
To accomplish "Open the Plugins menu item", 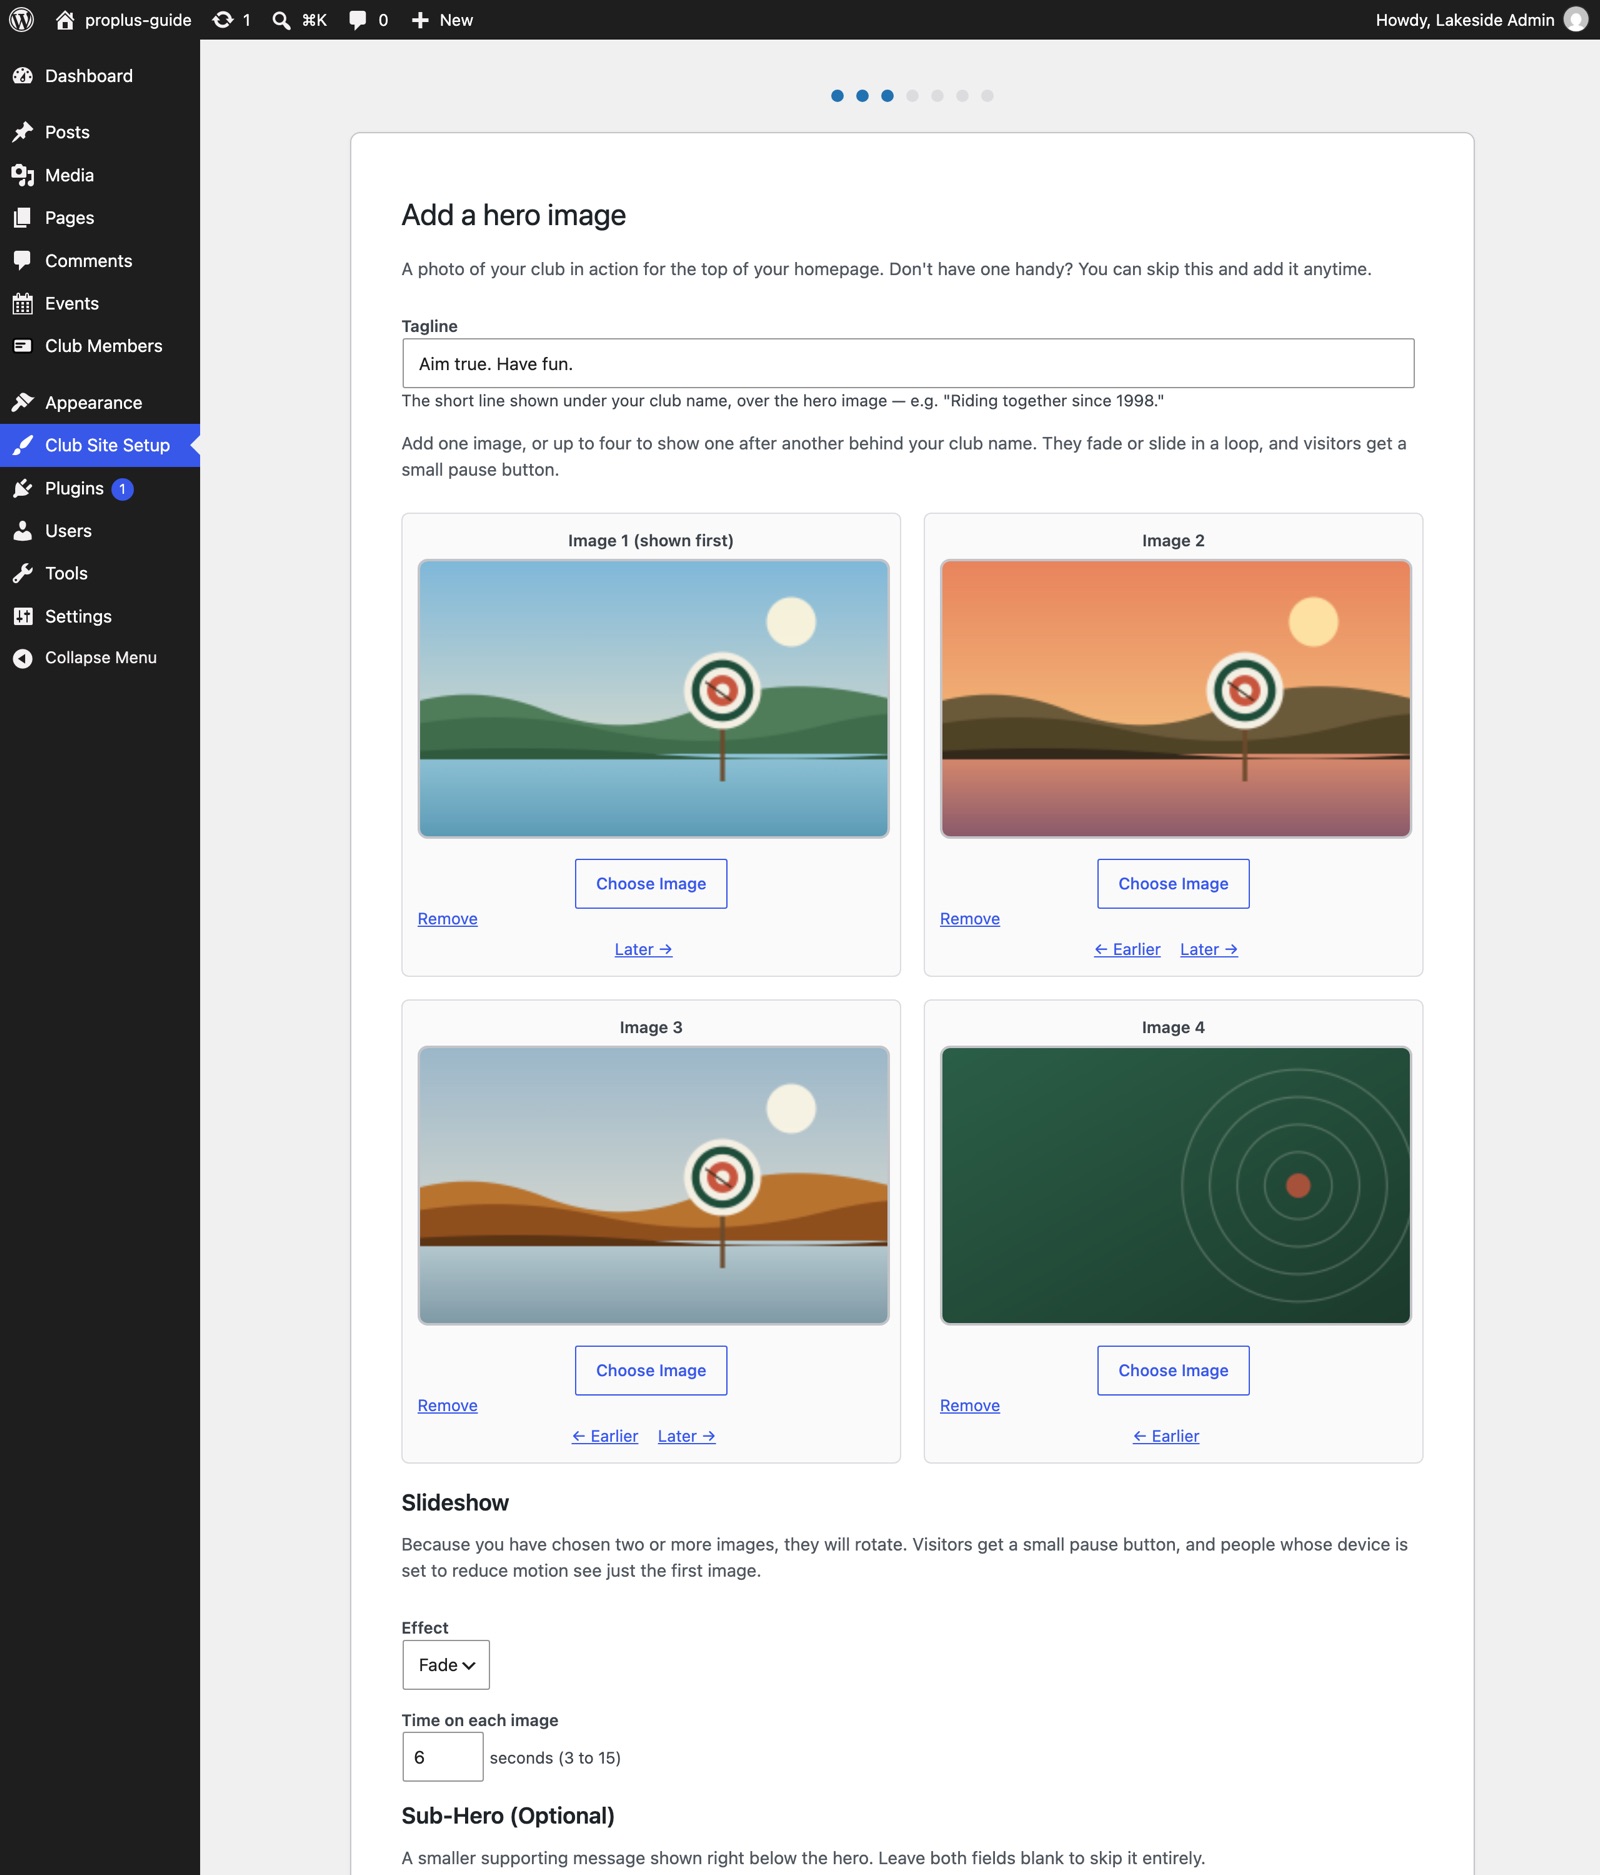I will tap(100, 488).
